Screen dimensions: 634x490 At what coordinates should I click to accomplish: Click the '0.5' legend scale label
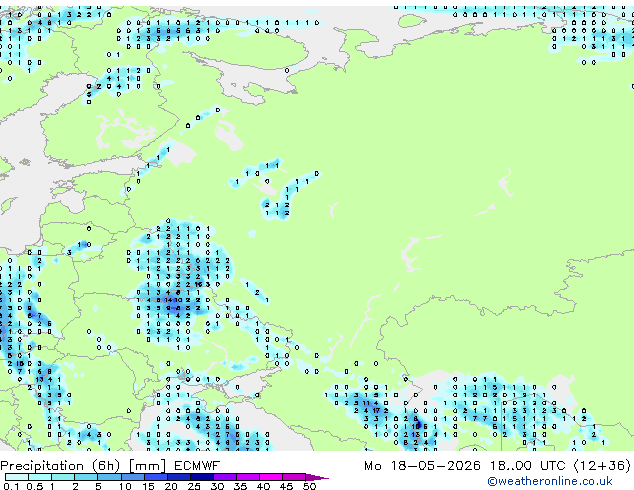pos(34,486)
